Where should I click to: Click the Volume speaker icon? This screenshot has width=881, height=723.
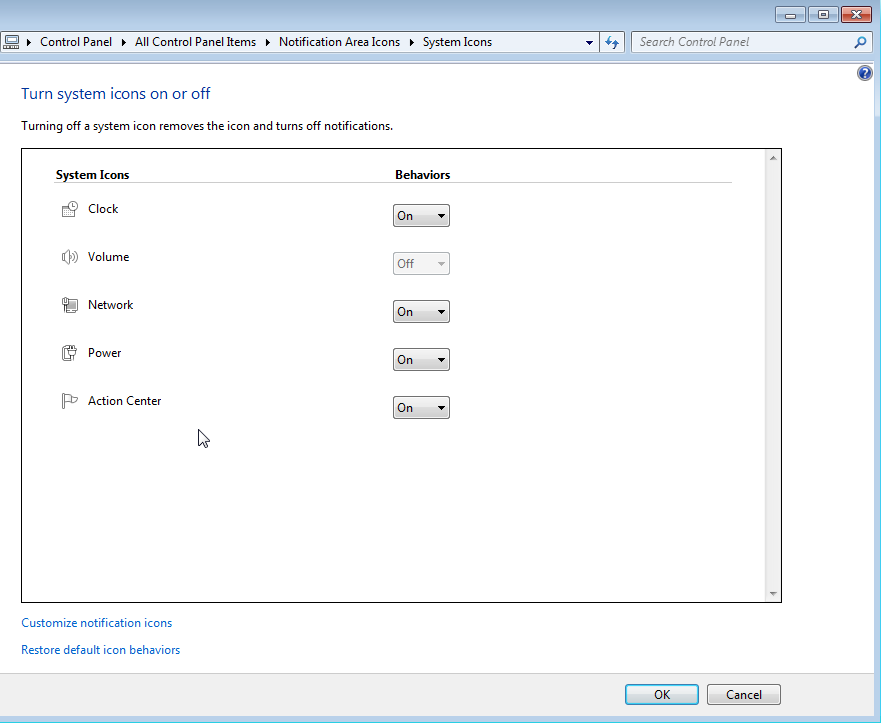69,256
